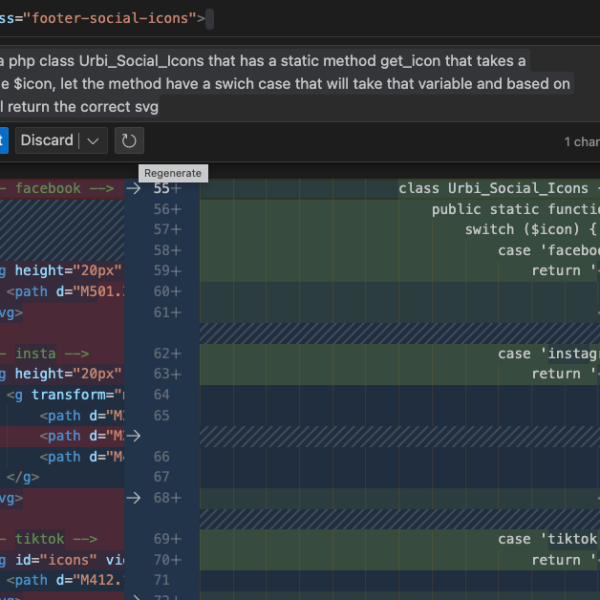Click line number 55+ in gutter
This screenshot has height=600, width=600.
click(x=167, y=188)
